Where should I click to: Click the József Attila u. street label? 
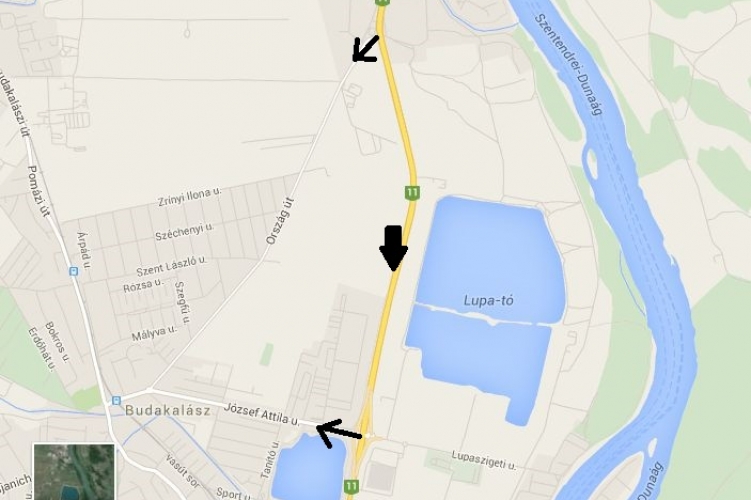262,414
